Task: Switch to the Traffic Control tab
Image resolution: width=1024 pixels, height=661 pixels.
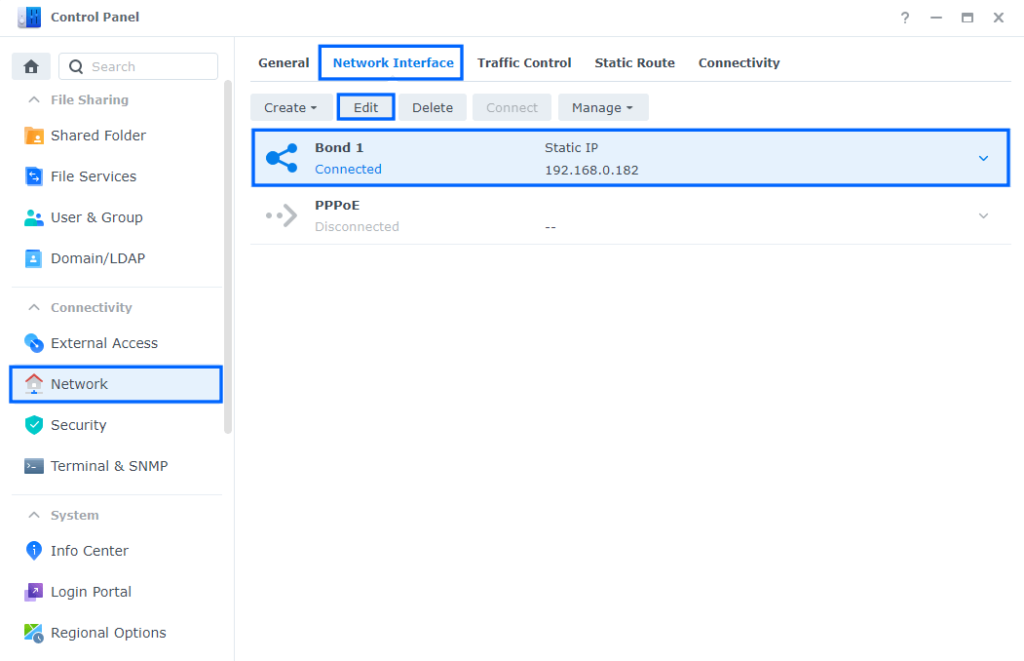Action: [x=524, y=62]
